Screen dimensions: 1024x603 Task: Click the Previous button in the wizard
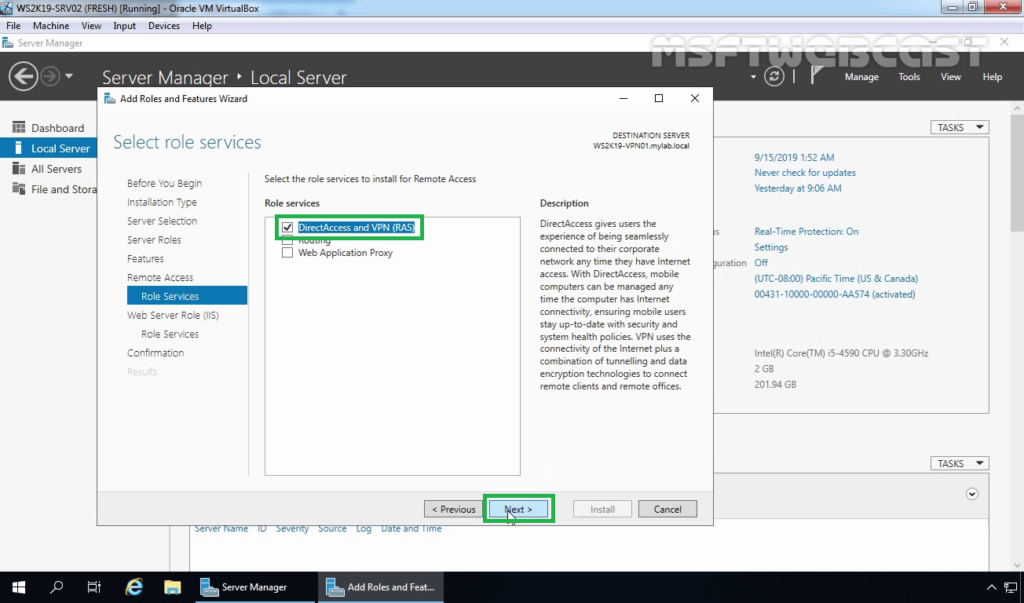click(x=453, y=509)
